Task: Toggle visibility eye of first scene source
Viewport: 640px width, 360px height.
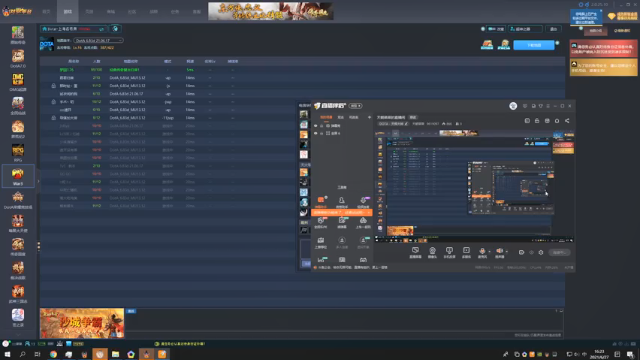Action: coord(316,126)
